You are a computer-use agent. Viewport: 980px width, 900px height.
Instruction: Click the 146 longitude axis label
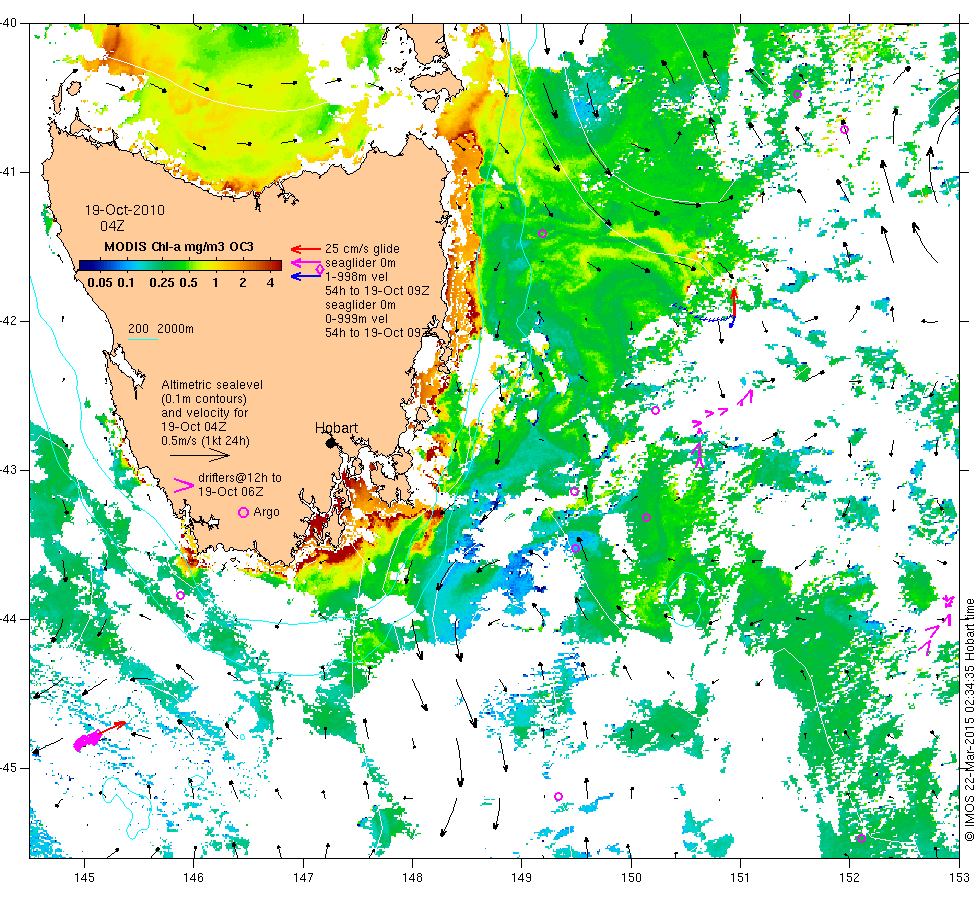point(194,878)
